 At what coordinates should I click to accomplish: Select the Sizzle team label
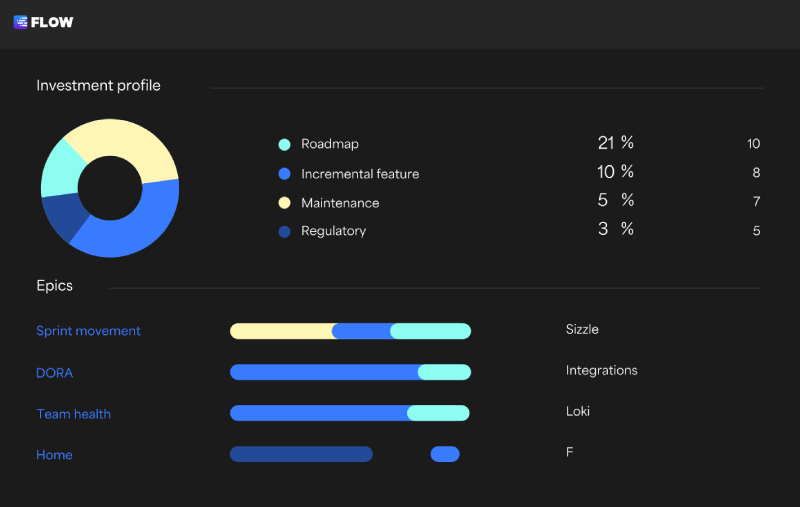[582, 329]
